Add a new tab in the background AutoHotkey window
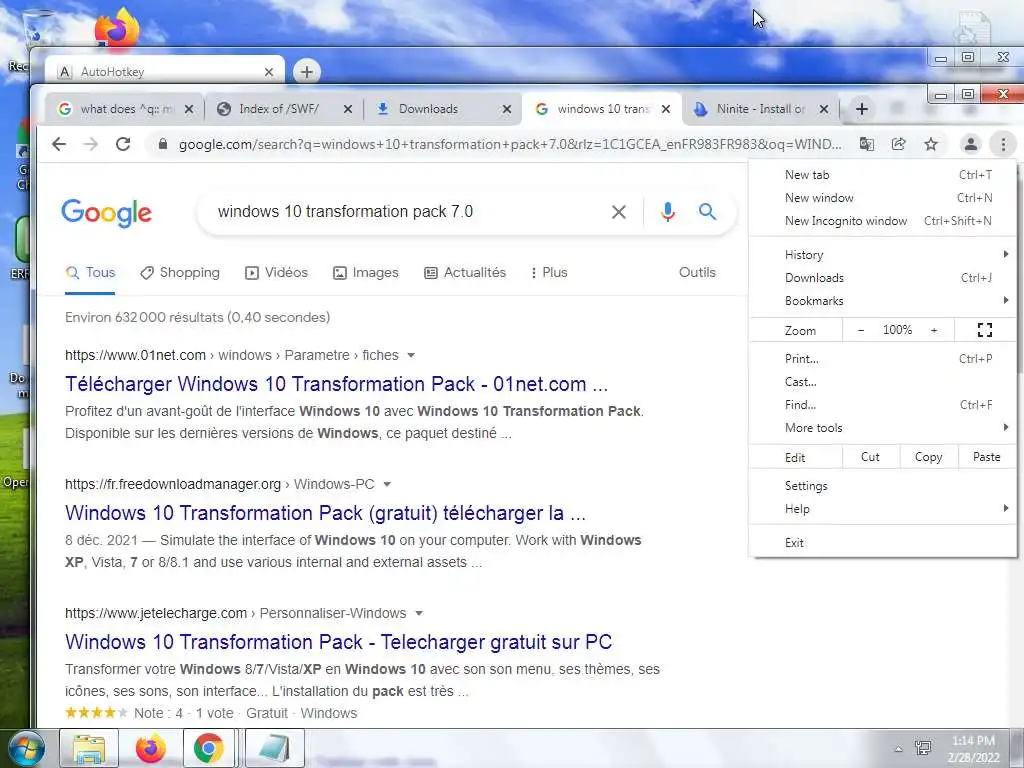 (307, 72)
